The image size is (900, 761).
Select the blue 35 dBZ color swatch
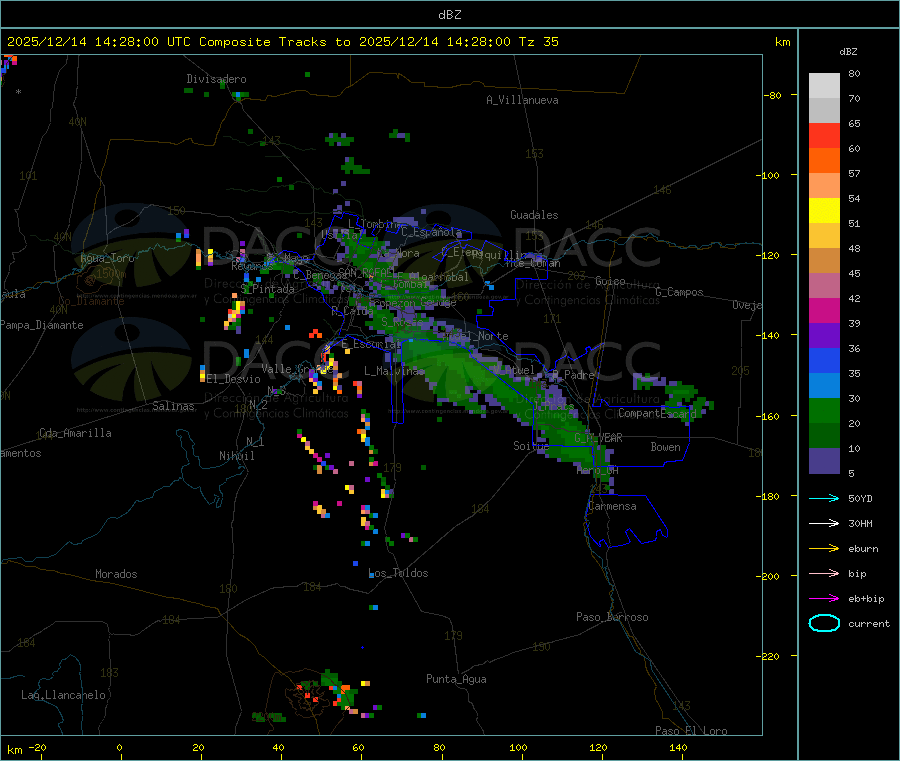(x=824, y=360)
